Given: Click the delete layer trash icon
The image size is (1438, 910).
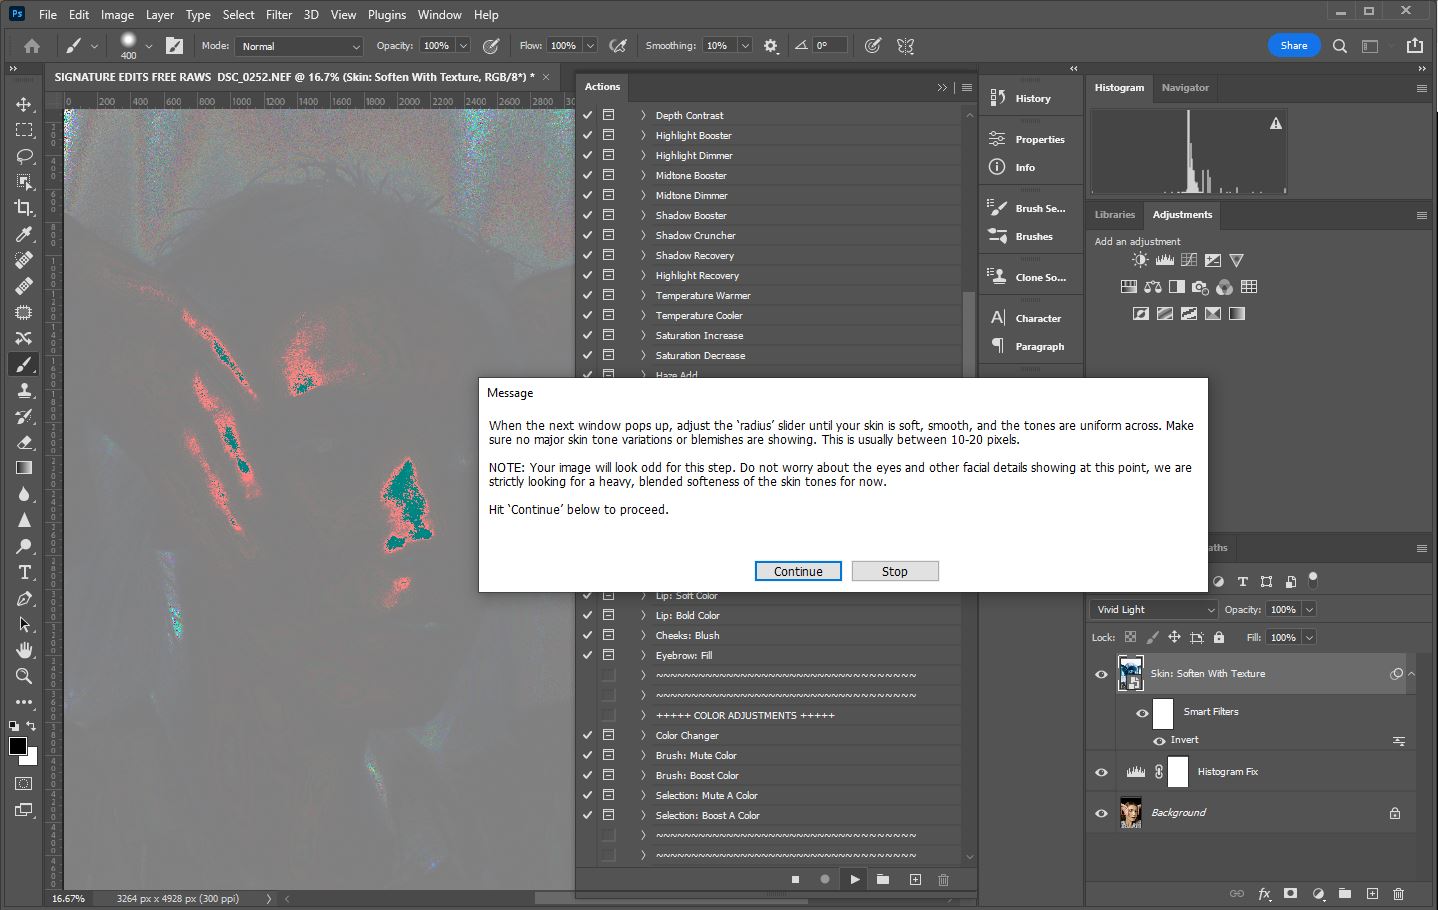Looking at the screenshot, I should coord(1398,893).
